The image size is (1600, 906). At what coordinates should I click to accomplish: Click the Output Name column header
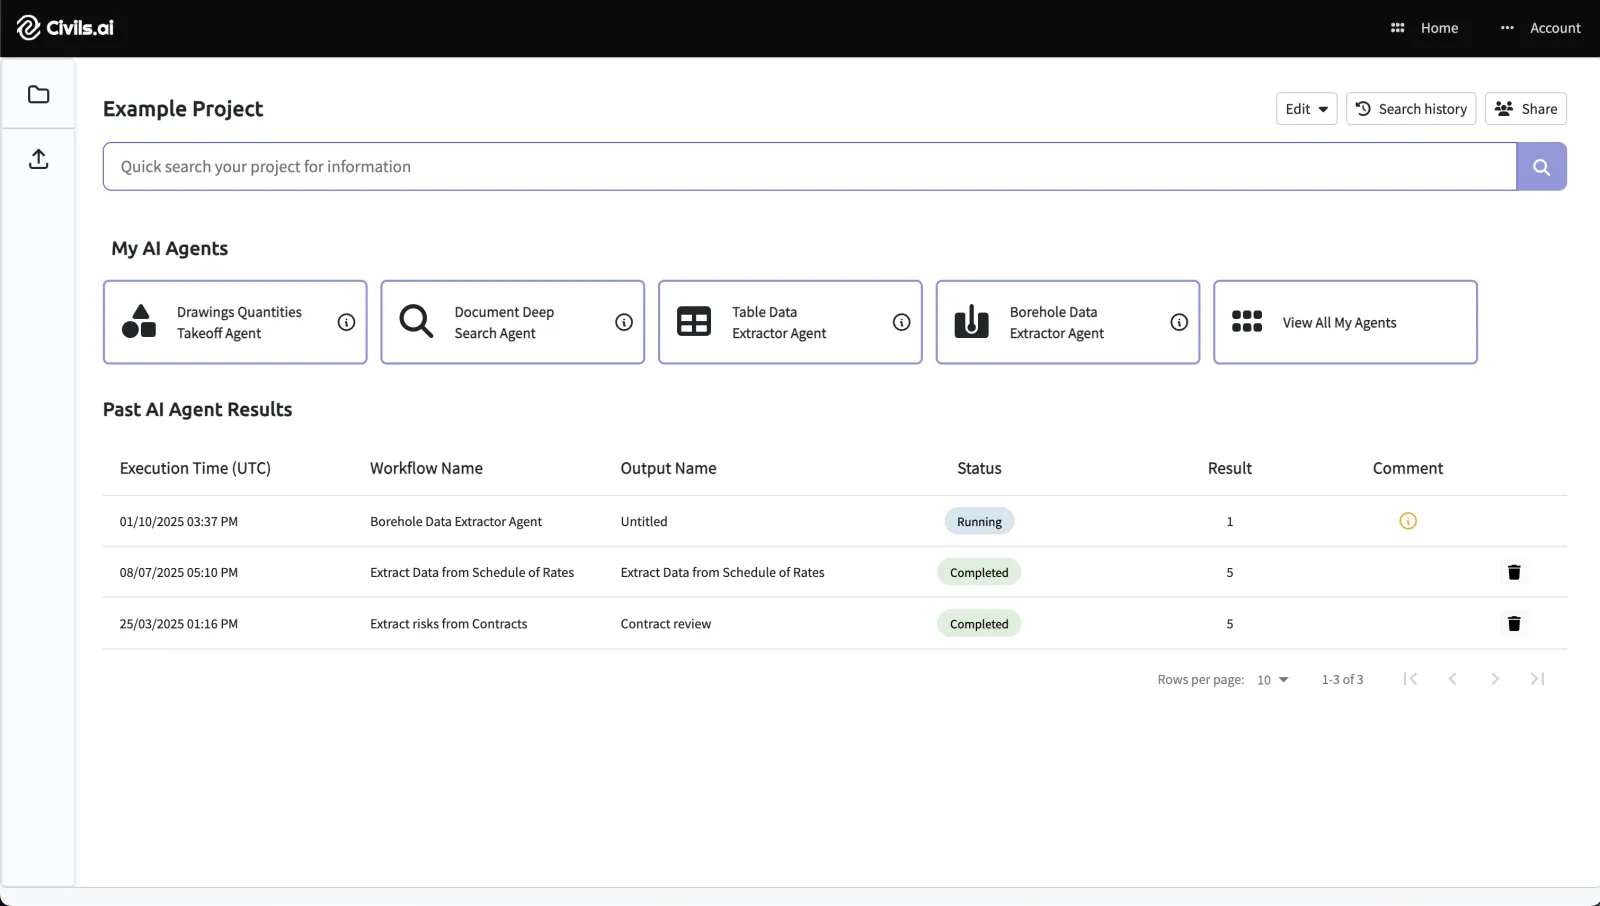[x=668, y=468]
